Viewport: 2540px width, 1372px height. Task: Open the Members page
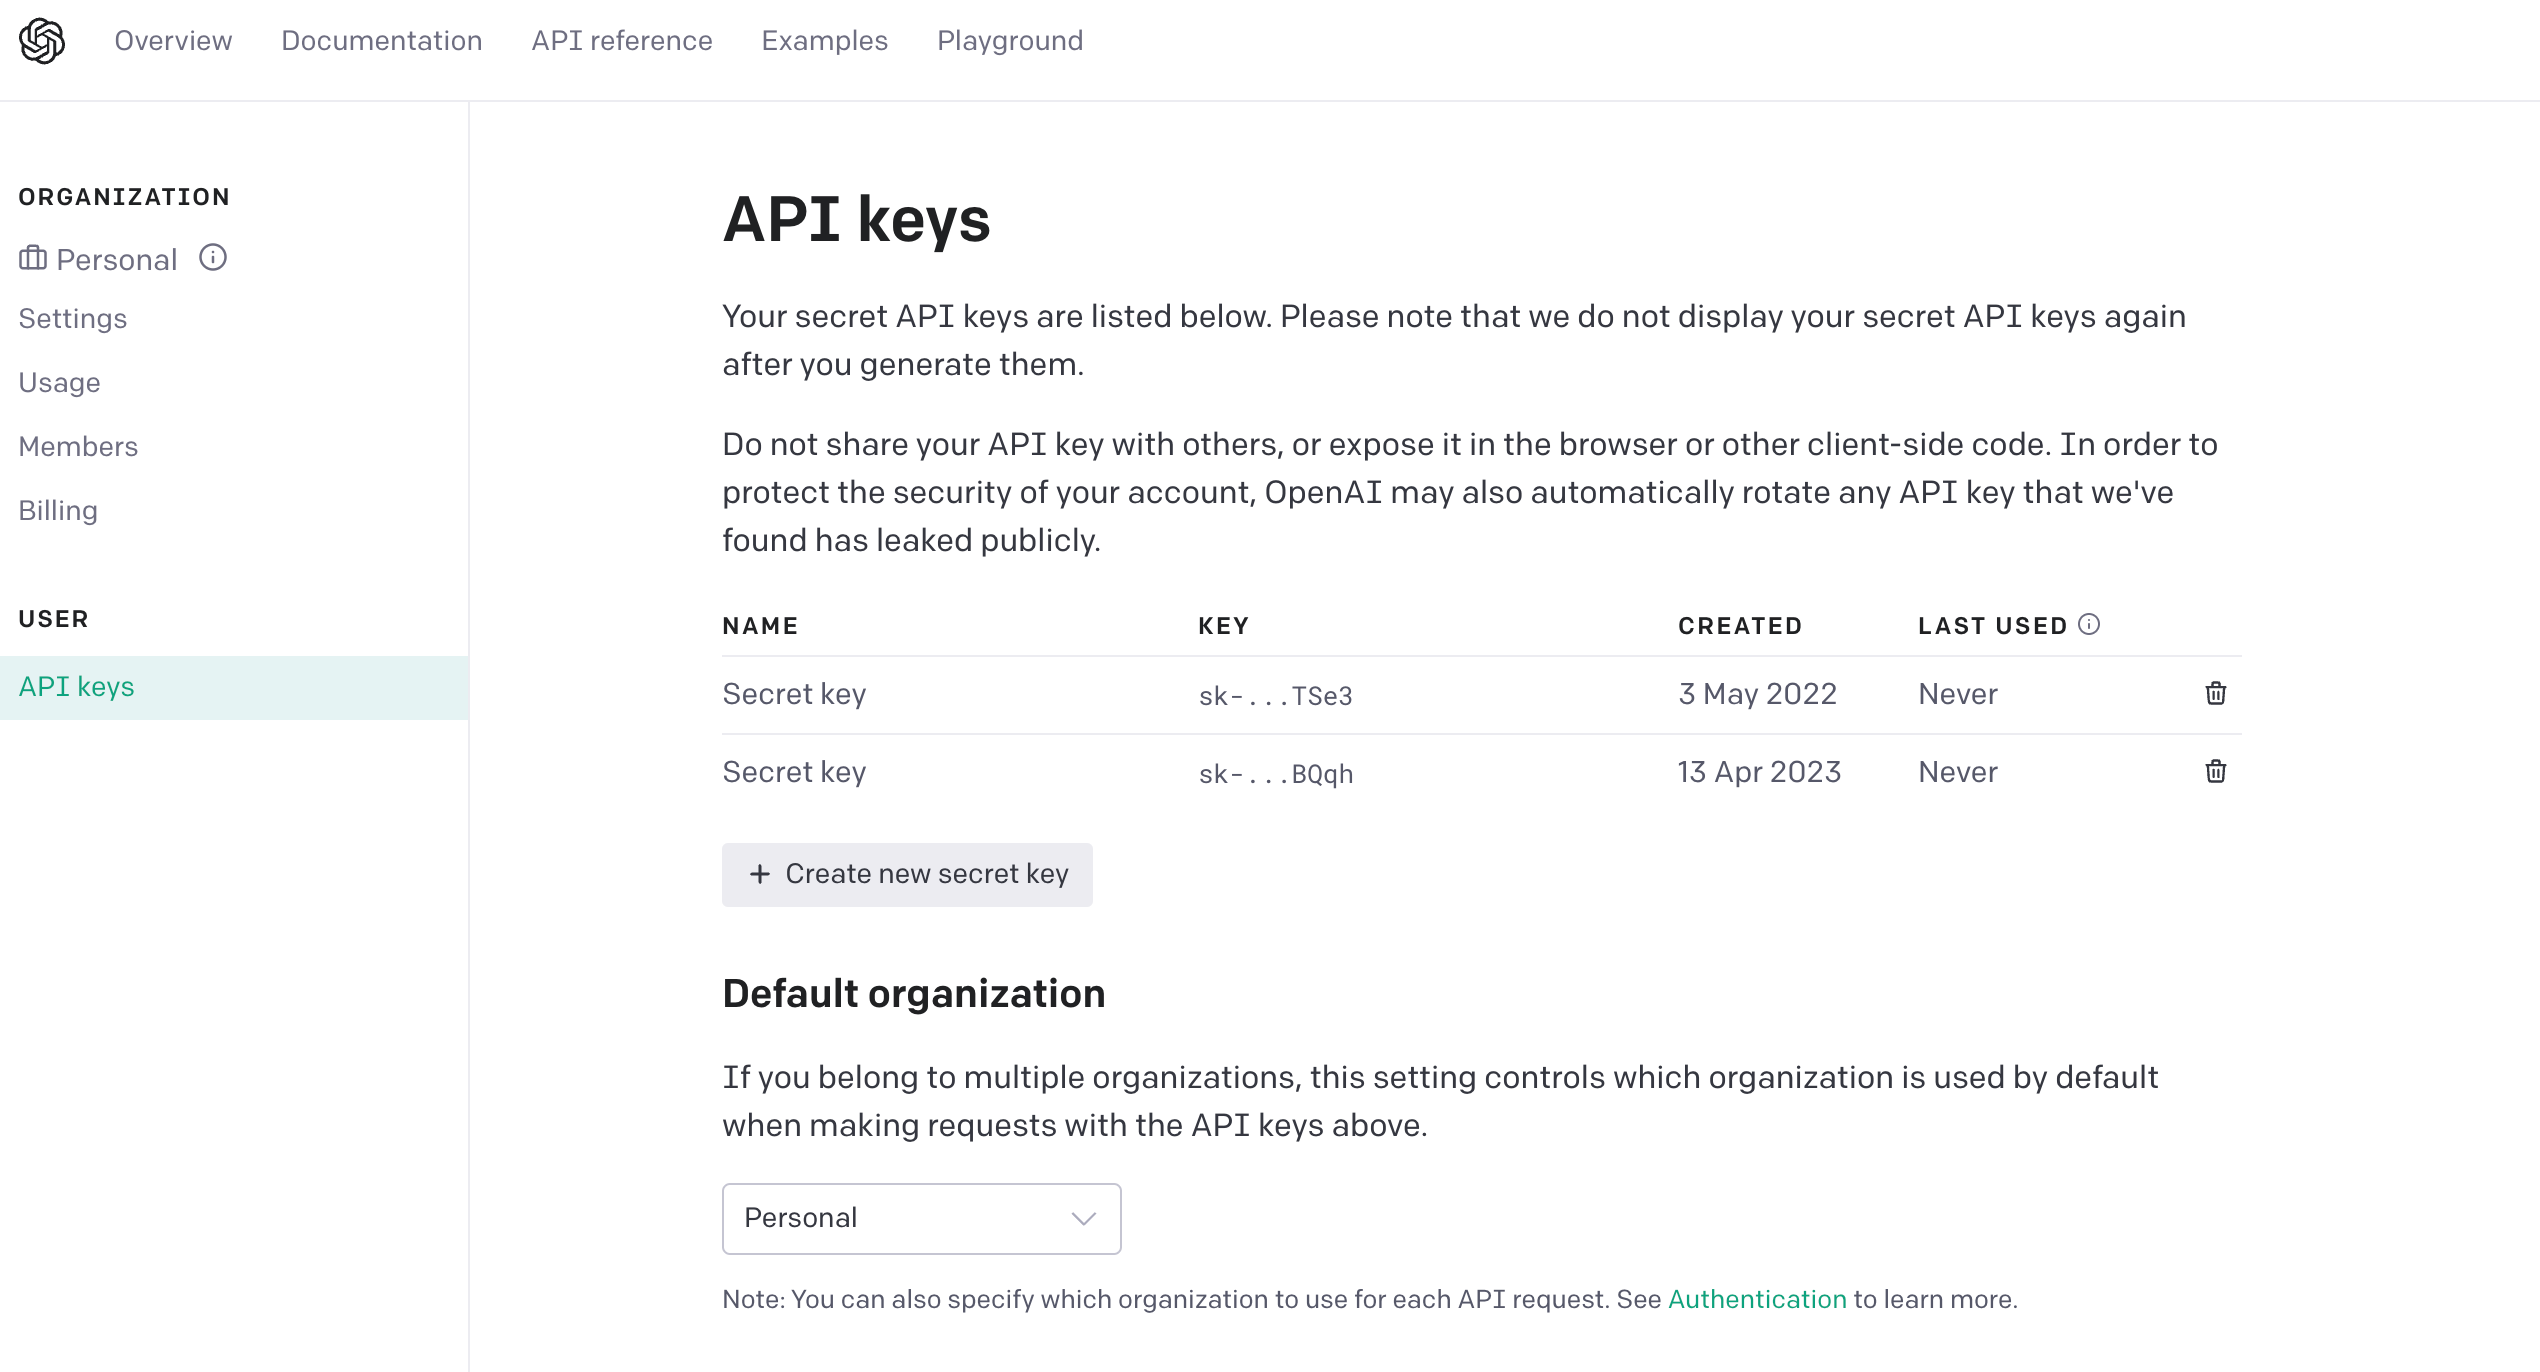point(78,447)
